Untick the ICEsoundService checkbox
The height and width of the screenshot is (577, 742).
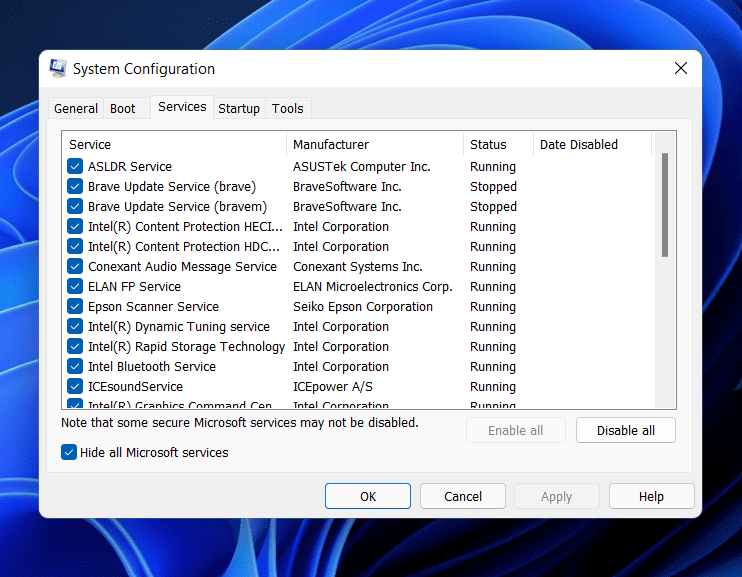(75, 387)
